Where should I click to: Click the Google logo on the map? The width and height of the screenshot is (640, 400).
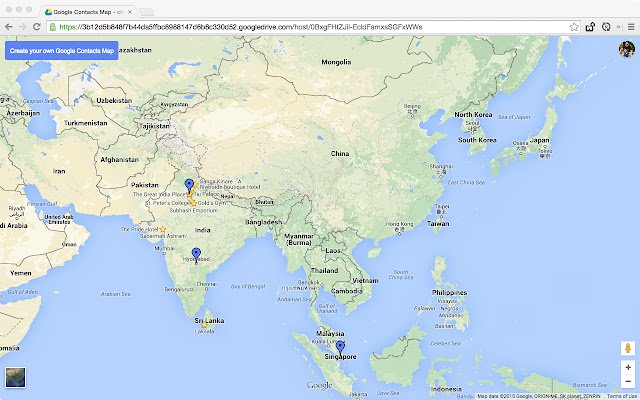tap(319, 385)
